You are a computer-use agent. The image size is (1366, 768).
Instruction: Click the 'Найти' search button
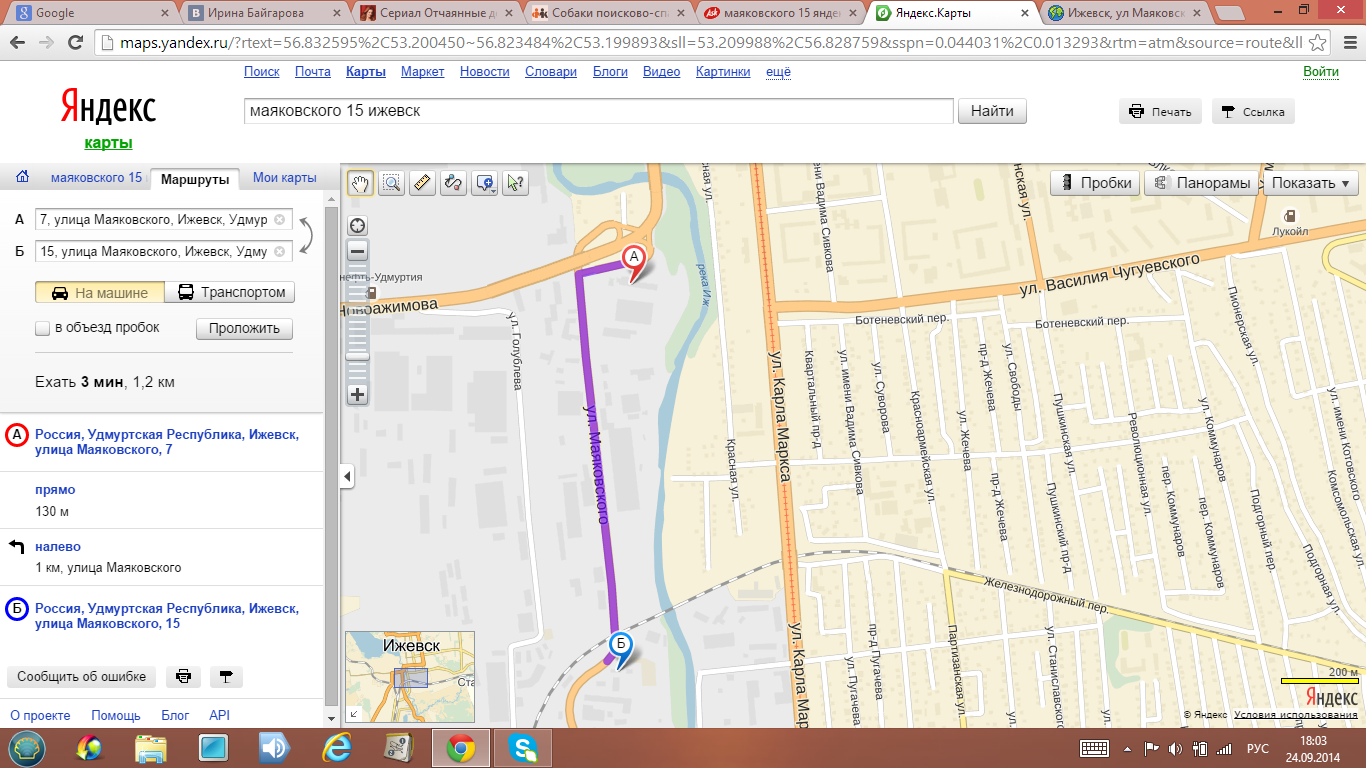coord(992,111)
